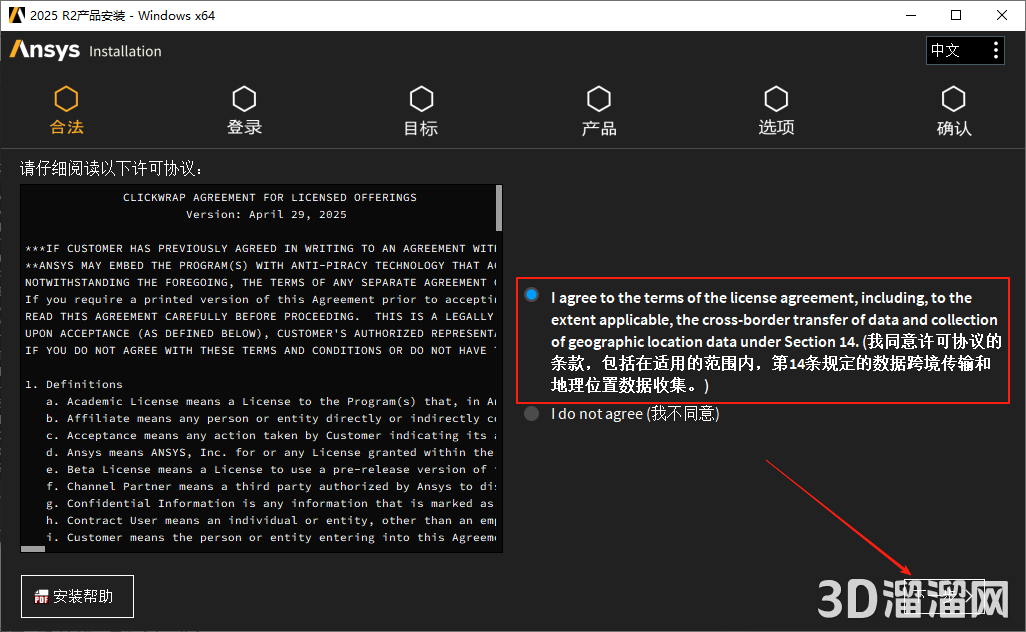Click the 产品 step label

[599, 128]
